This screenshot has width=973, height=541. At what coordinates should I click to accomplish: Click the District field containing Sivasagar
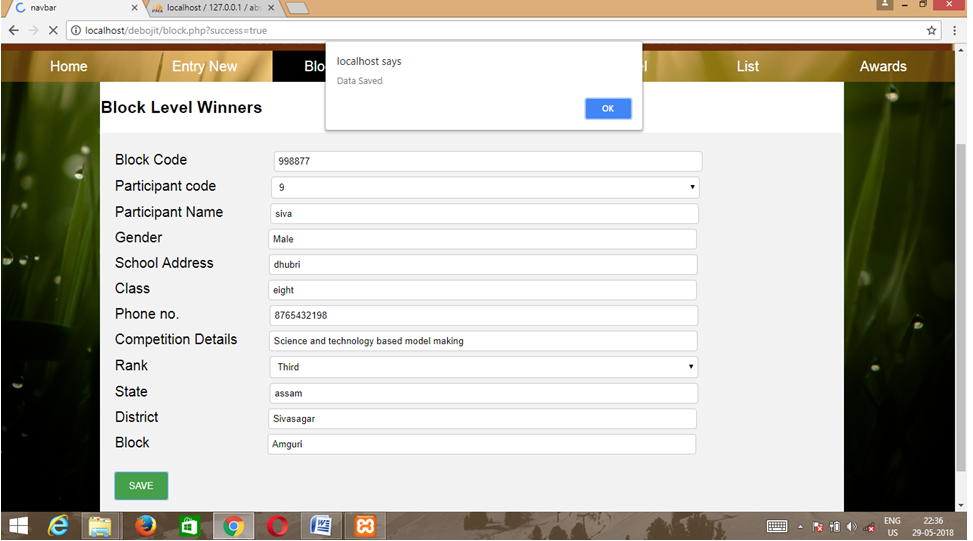[x=483, y=419]
